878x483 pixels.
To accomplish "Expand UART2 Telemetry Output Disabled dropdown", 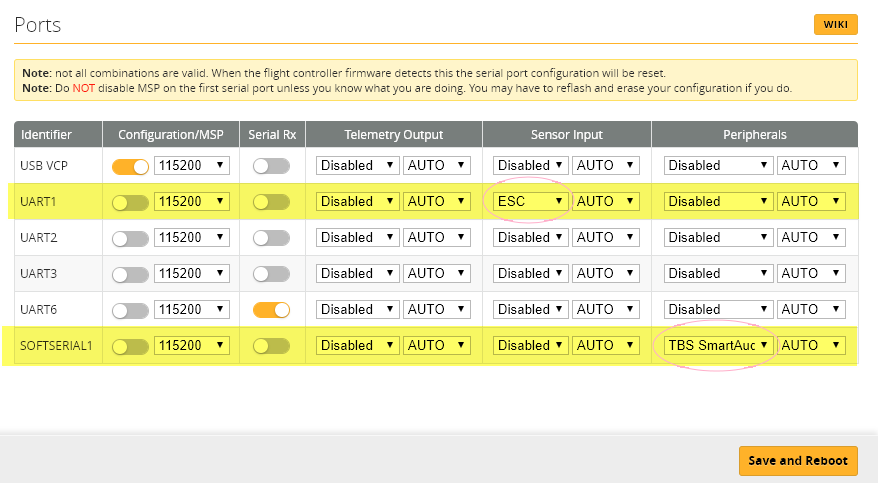I will click(357, 237).
